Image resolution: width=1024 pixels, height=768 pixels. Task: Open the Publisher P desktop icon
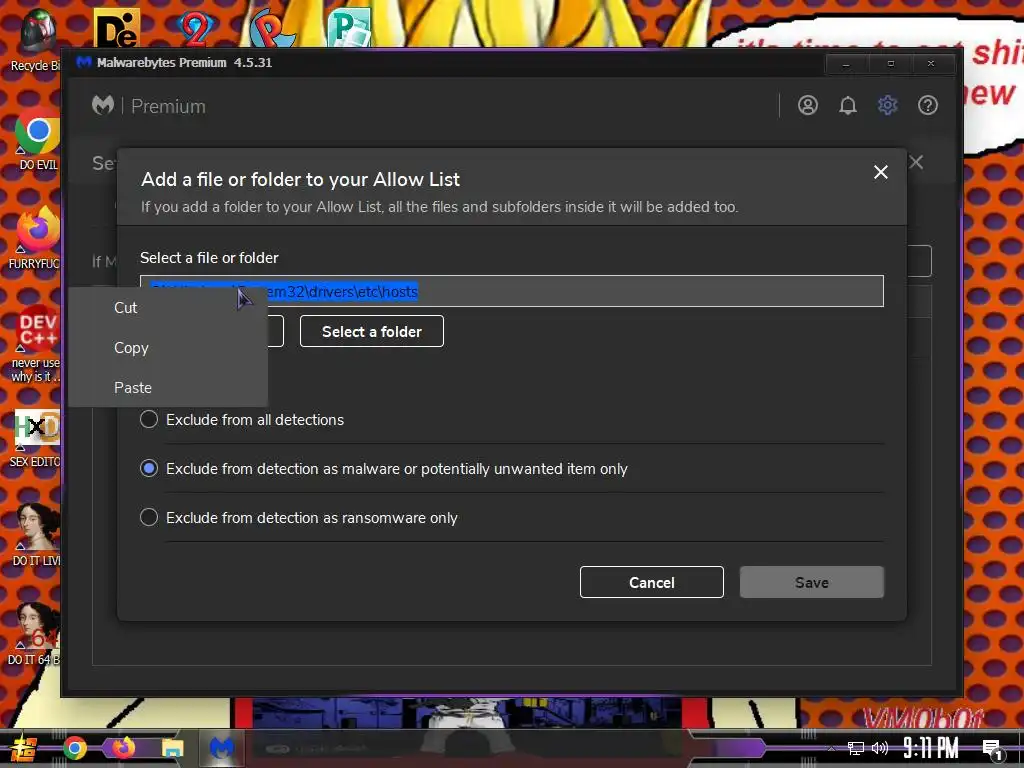pos(349,27)
